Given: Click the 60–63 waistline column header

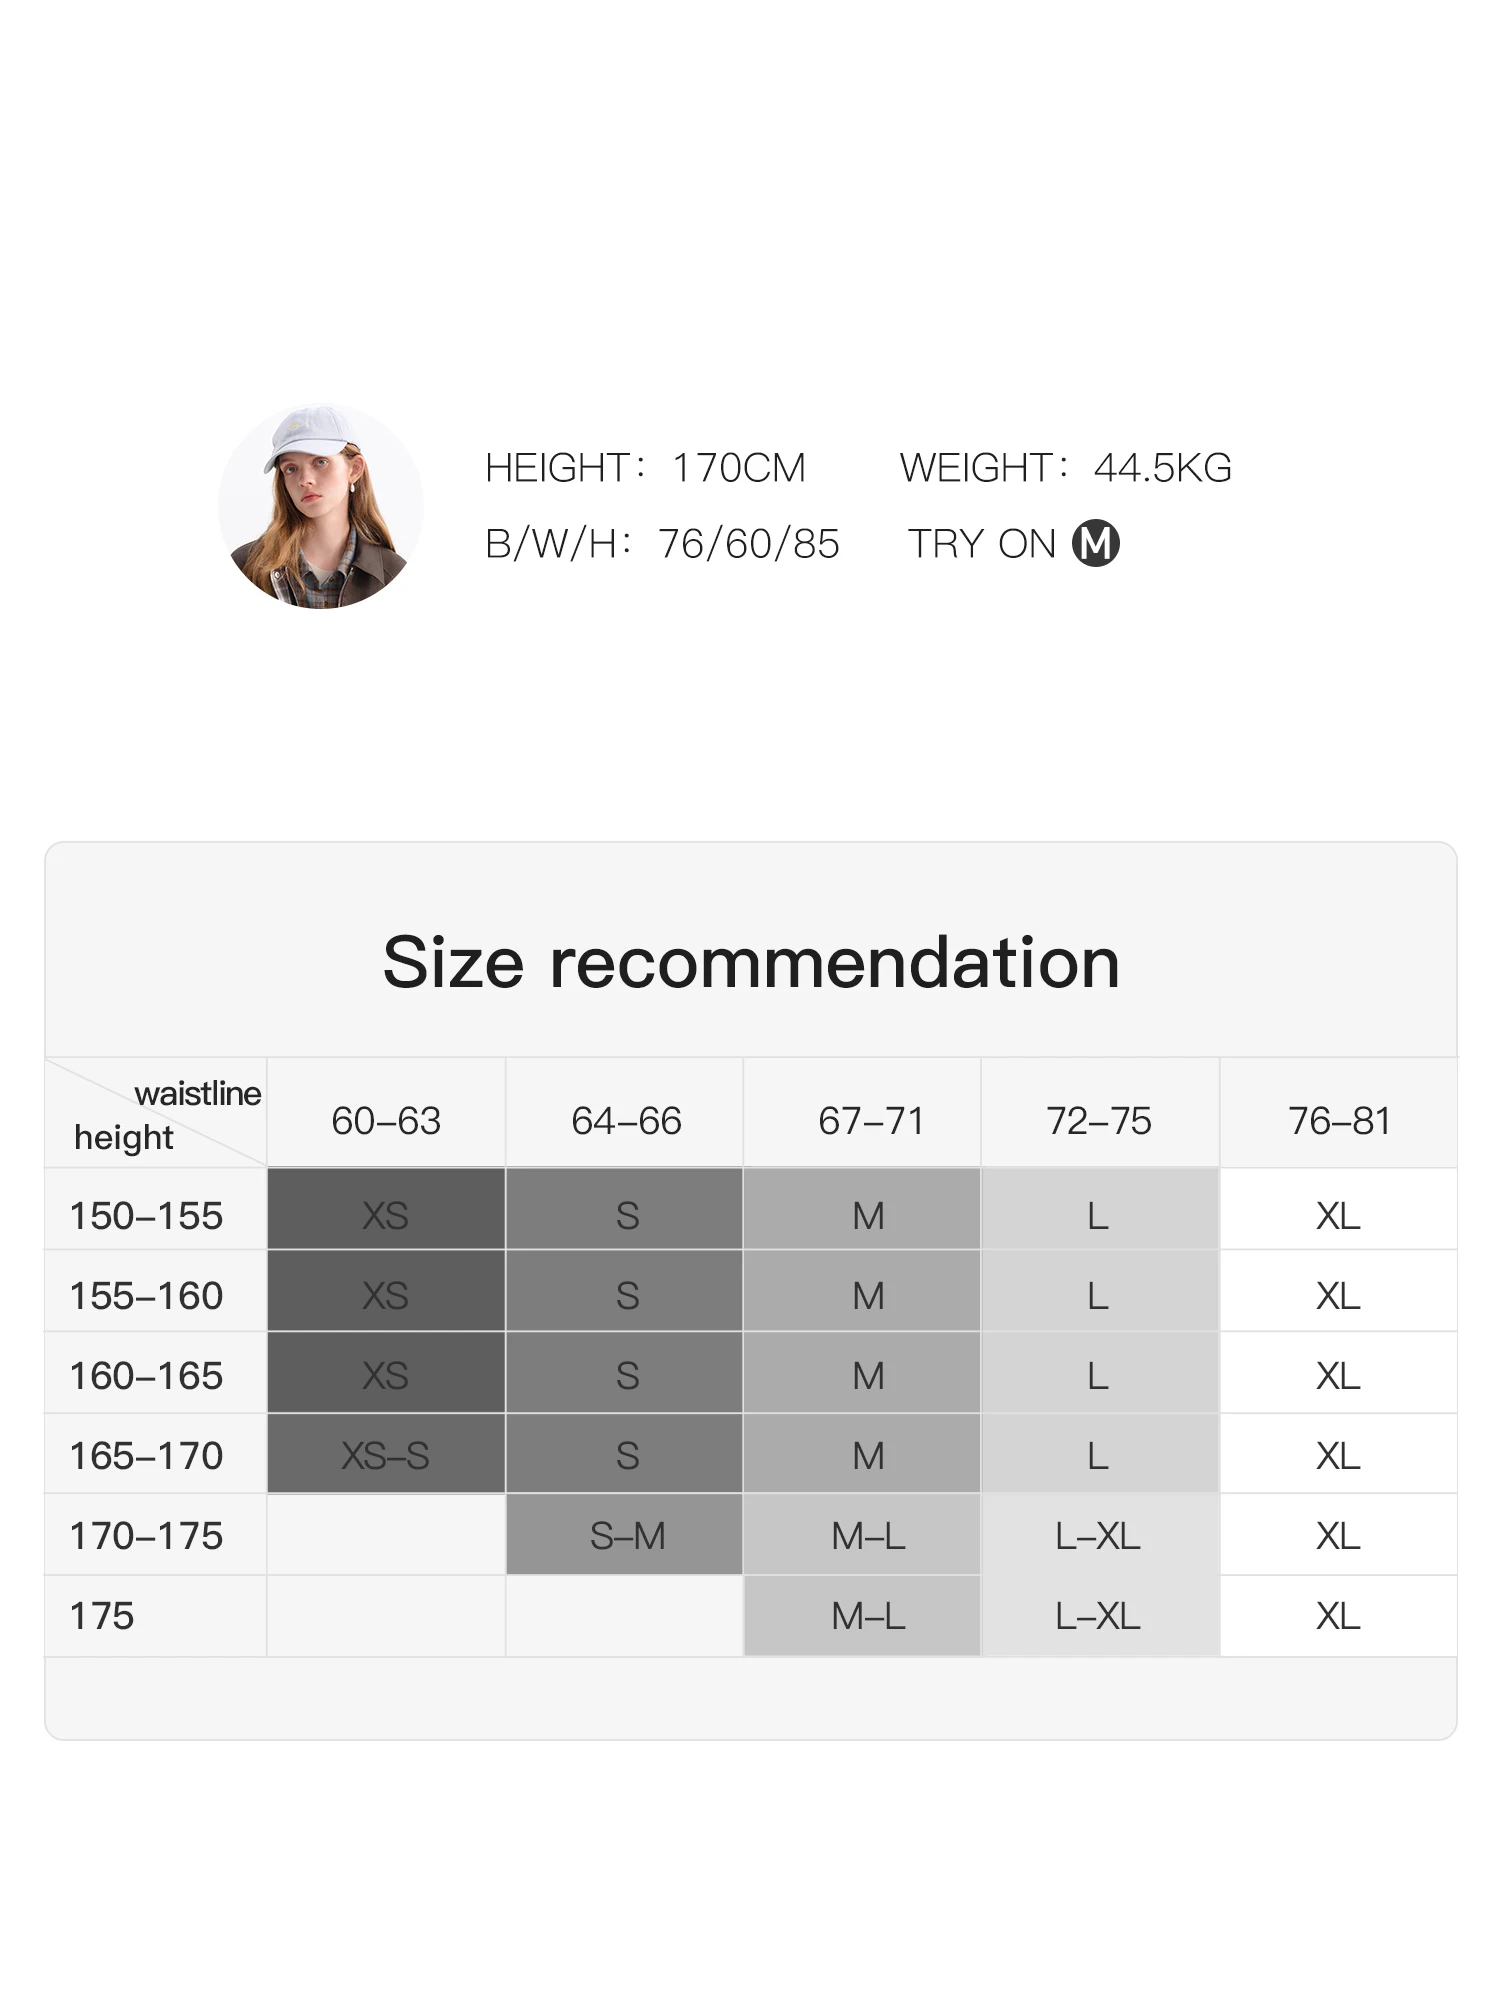Looking at the screenshot, I should coord(386,1121).
